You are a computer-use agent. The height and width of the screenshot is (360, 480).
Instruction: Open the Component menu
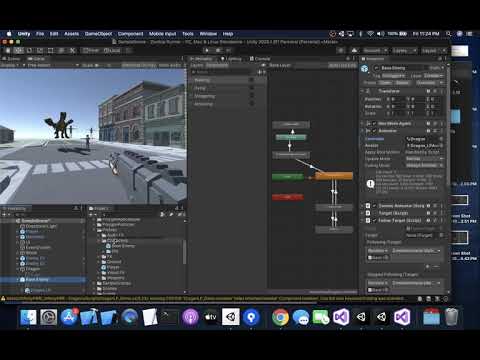(130, 34)
